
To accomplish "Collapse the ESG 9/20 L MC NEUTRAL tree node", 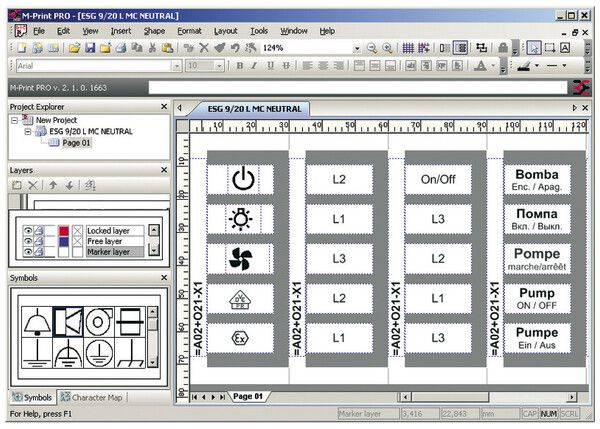I will pyautogui.click(x=28, y=132).
